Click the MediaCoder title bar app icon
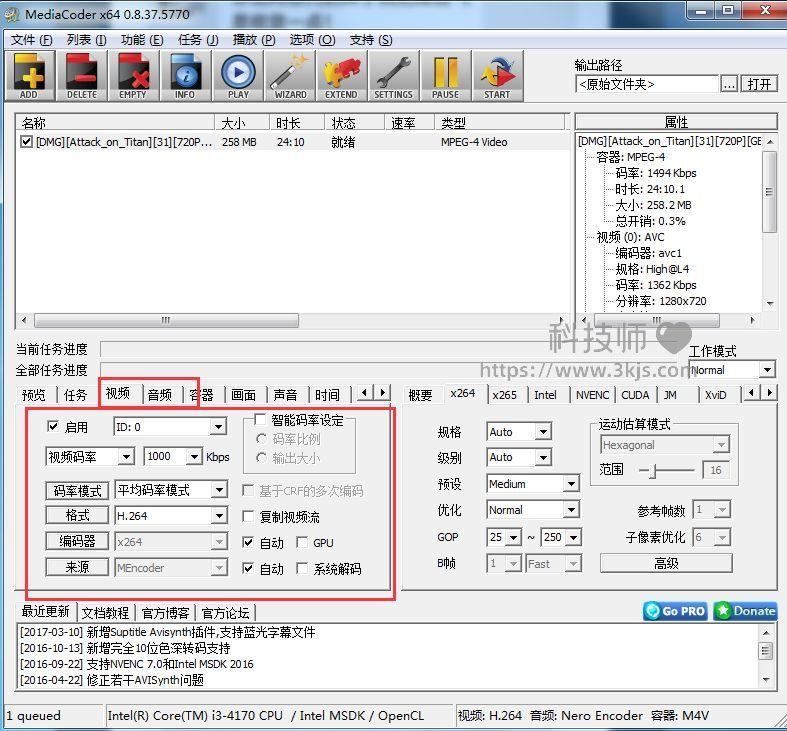The image size is (787, 731). pos(12,14)
